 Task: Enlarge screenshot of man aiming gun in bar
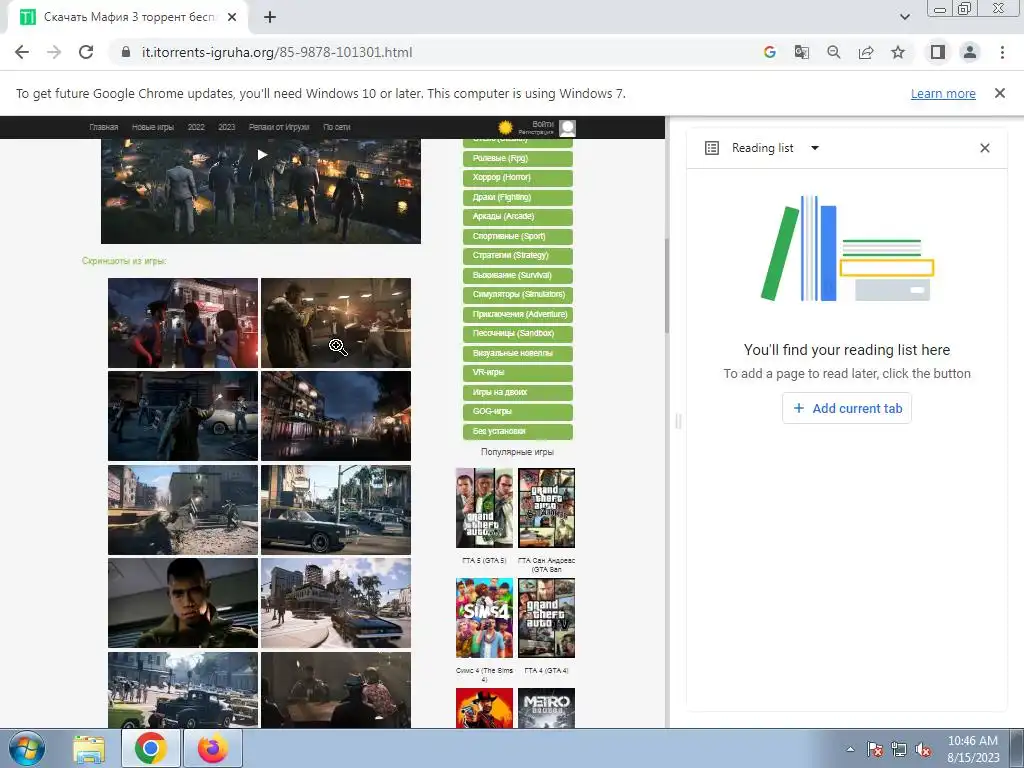click(x=336, y=323)
